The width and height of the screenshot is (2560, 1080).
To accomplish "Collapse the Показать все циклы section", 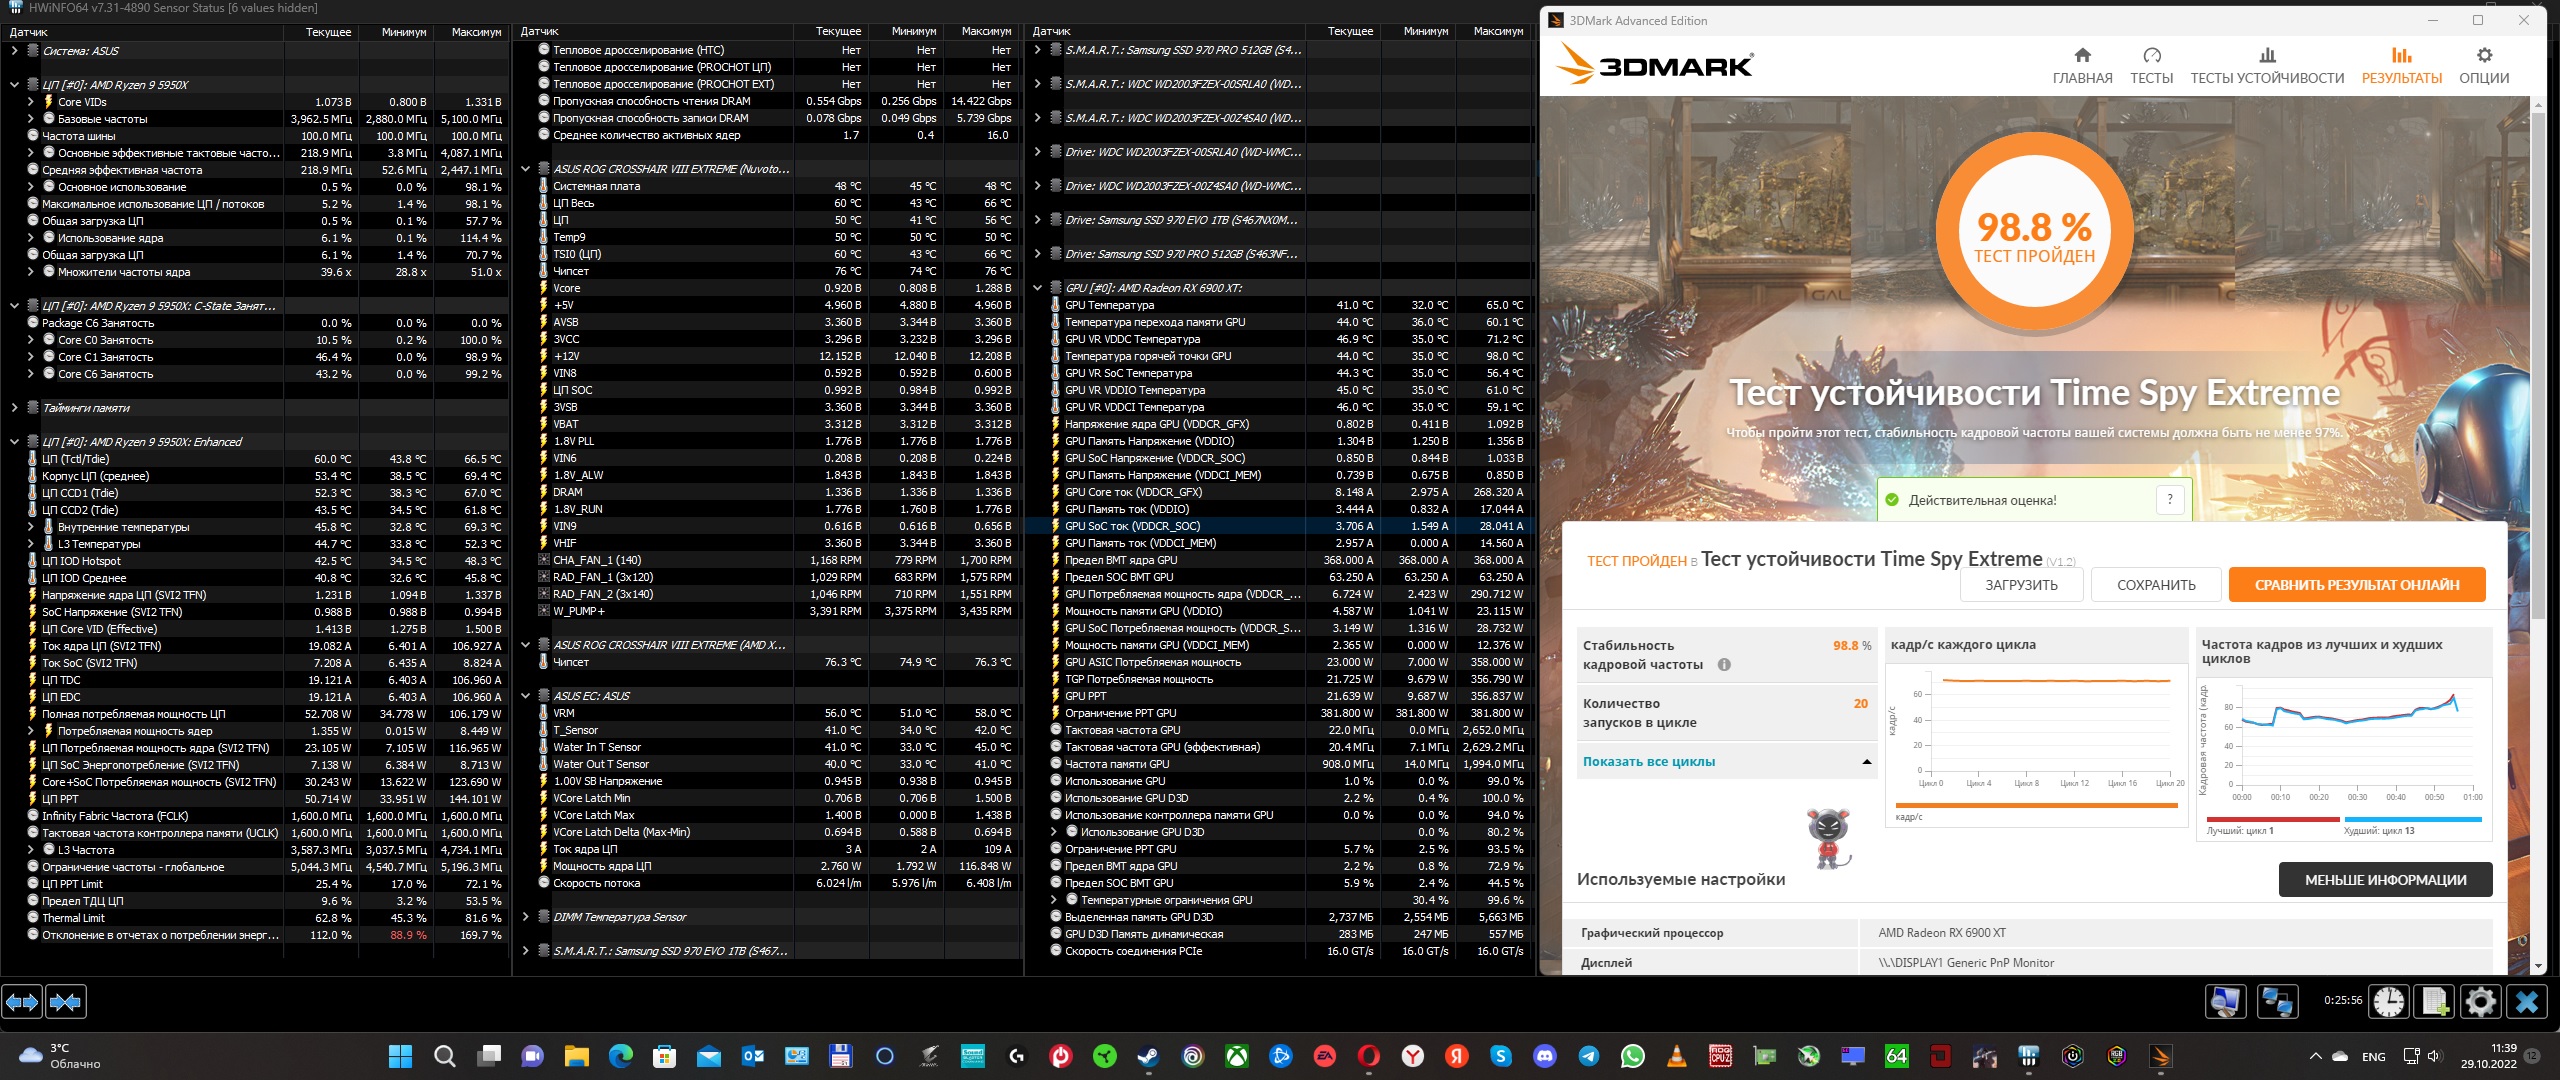I will pyautogui.click(x=1866, y=762).
